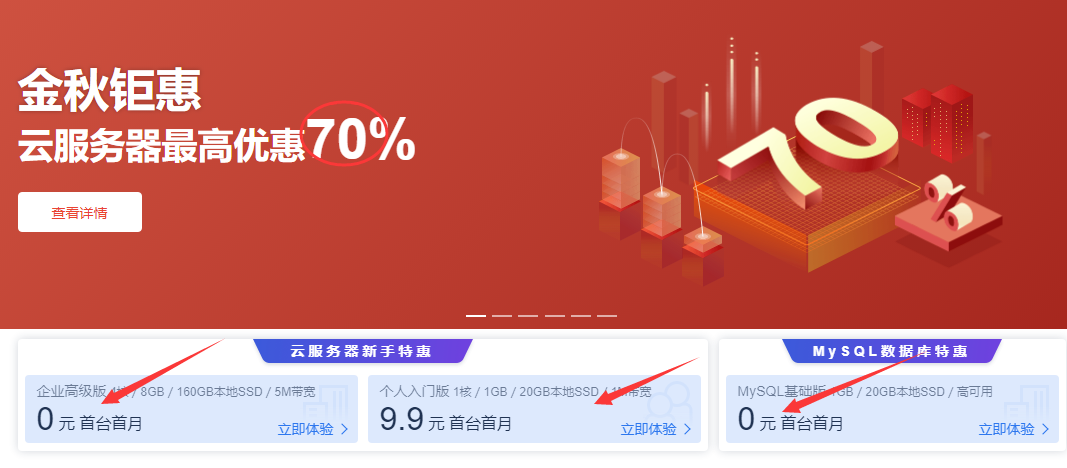Click chevron arrow in 企业高级版 card
Image resolution: width=1067 pixels, height=468 pixels.
pyautogui.click(x=344, y=429)
